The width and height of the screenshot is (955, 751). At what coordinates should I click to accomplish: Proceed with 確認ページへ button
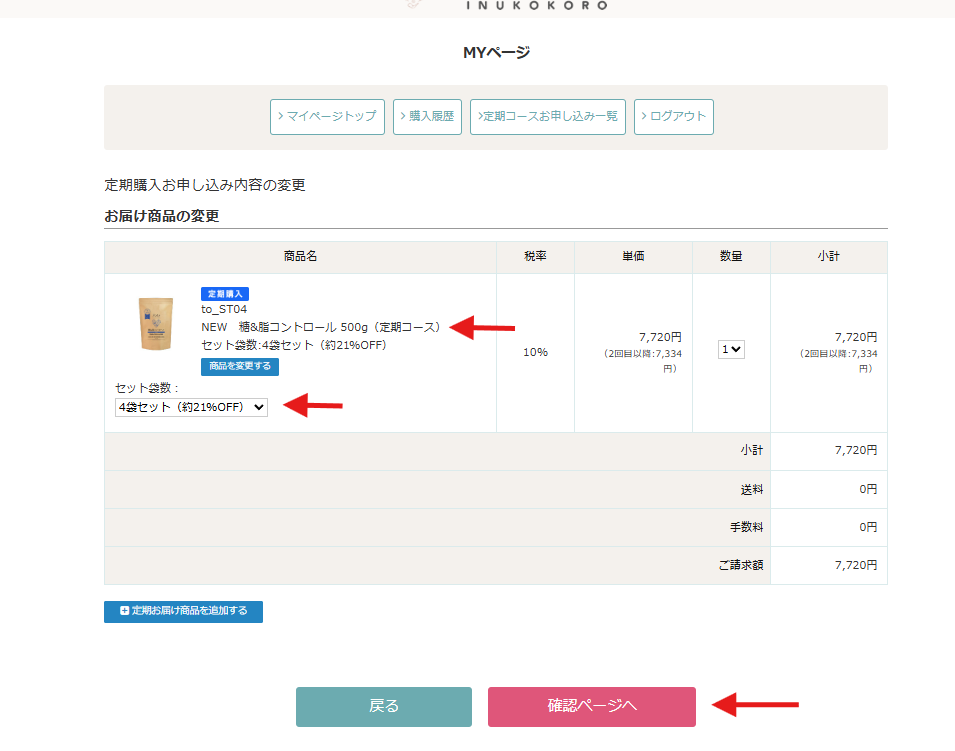[x=591, y=706]
